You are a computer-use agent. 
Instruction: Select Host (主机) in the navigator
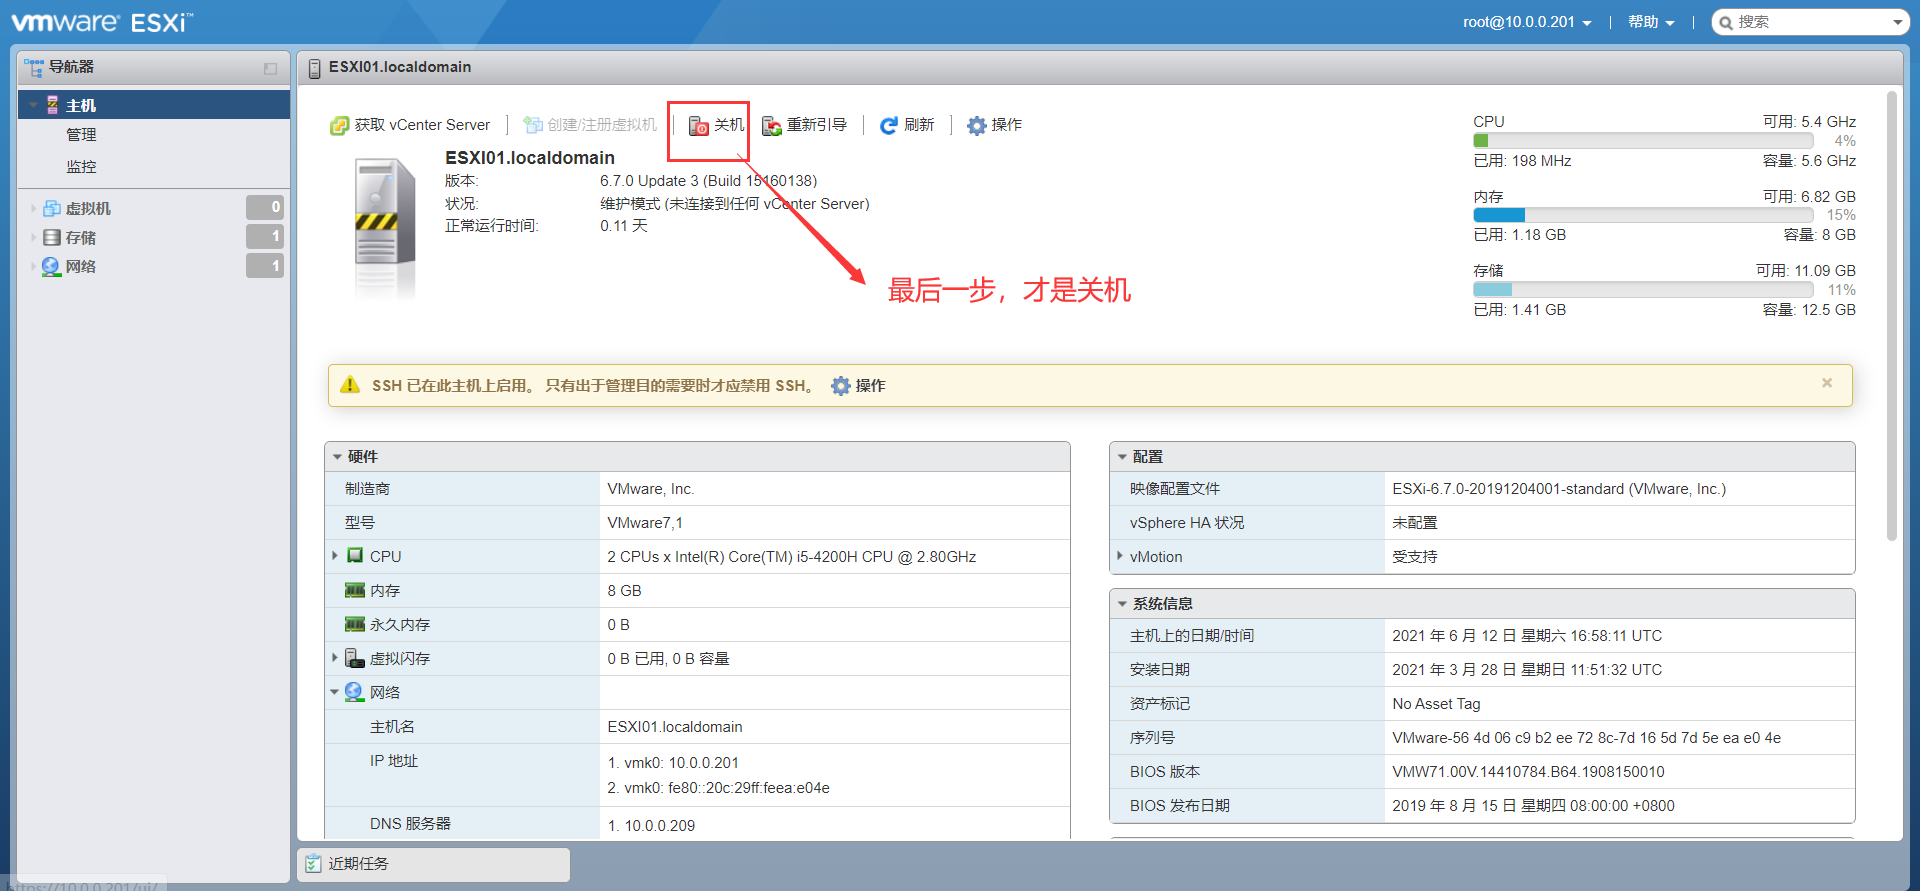(154, 105)
